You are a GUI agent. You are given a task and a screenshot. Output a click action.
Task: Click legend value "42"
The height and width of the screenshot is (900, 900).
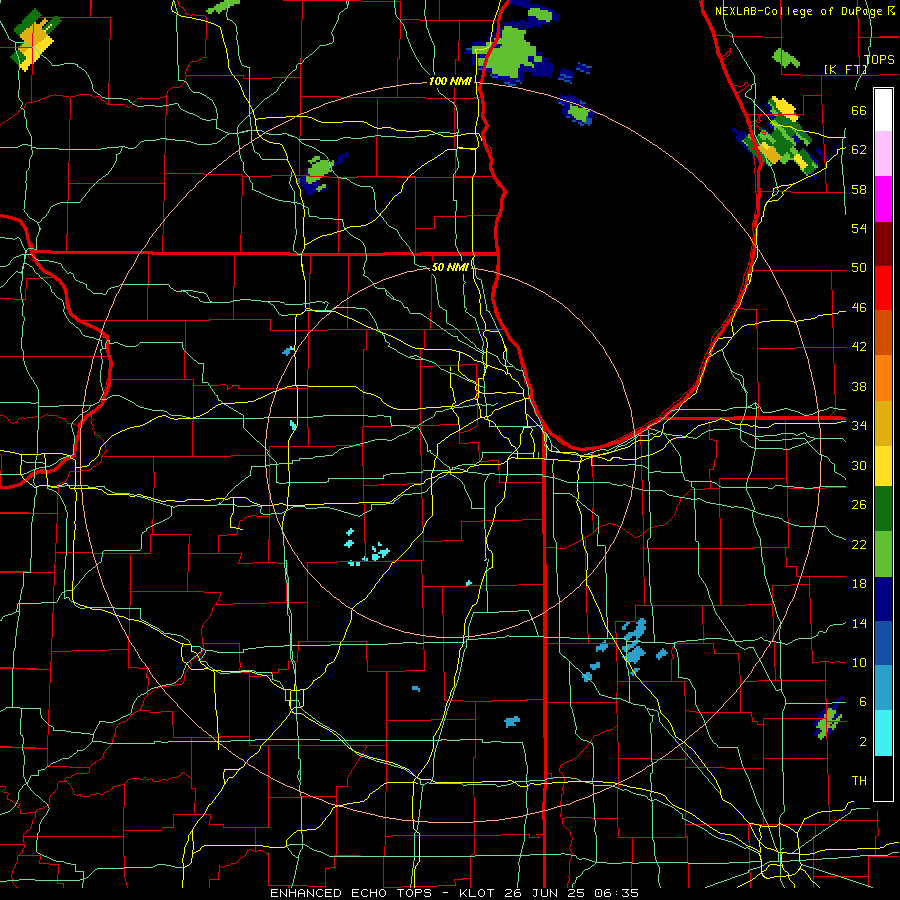coord(859,346)
